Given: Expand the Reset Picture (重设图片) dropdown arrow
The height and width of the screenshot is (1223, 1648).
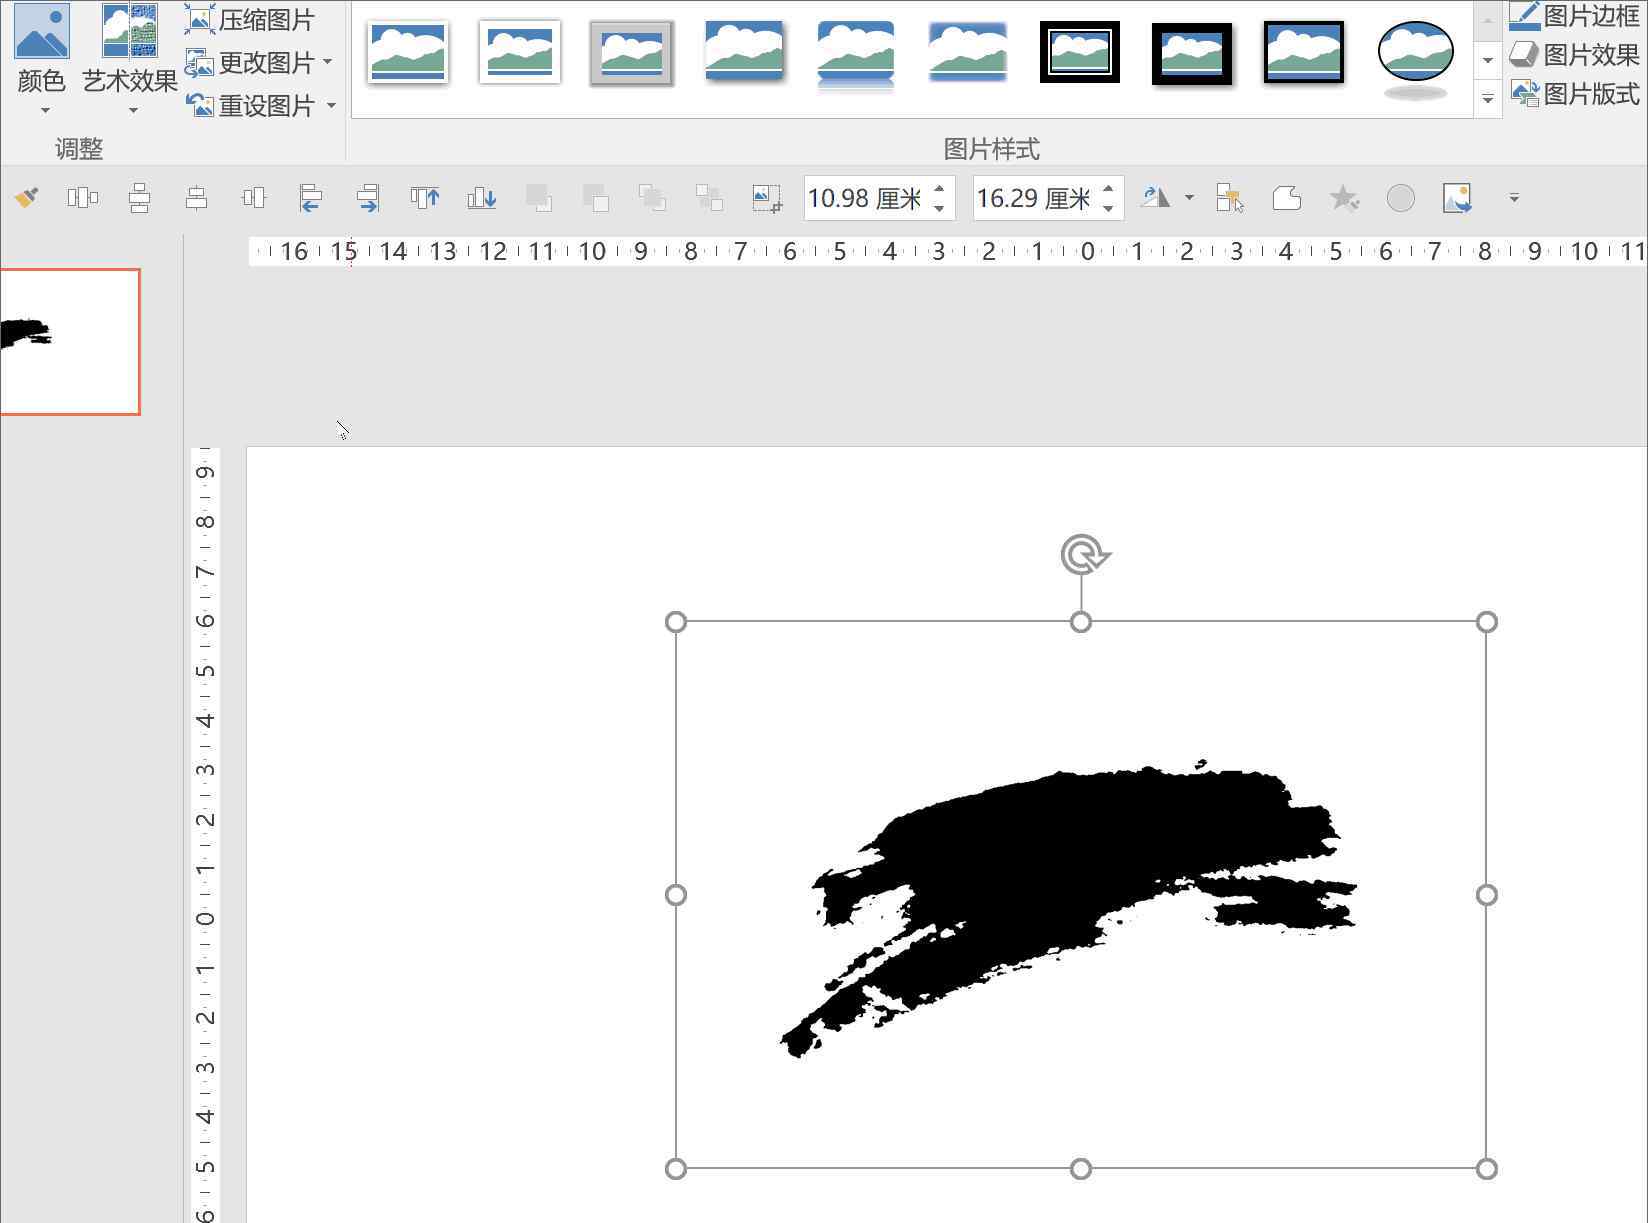Looking at the screenshot, I should coord(331,105).
